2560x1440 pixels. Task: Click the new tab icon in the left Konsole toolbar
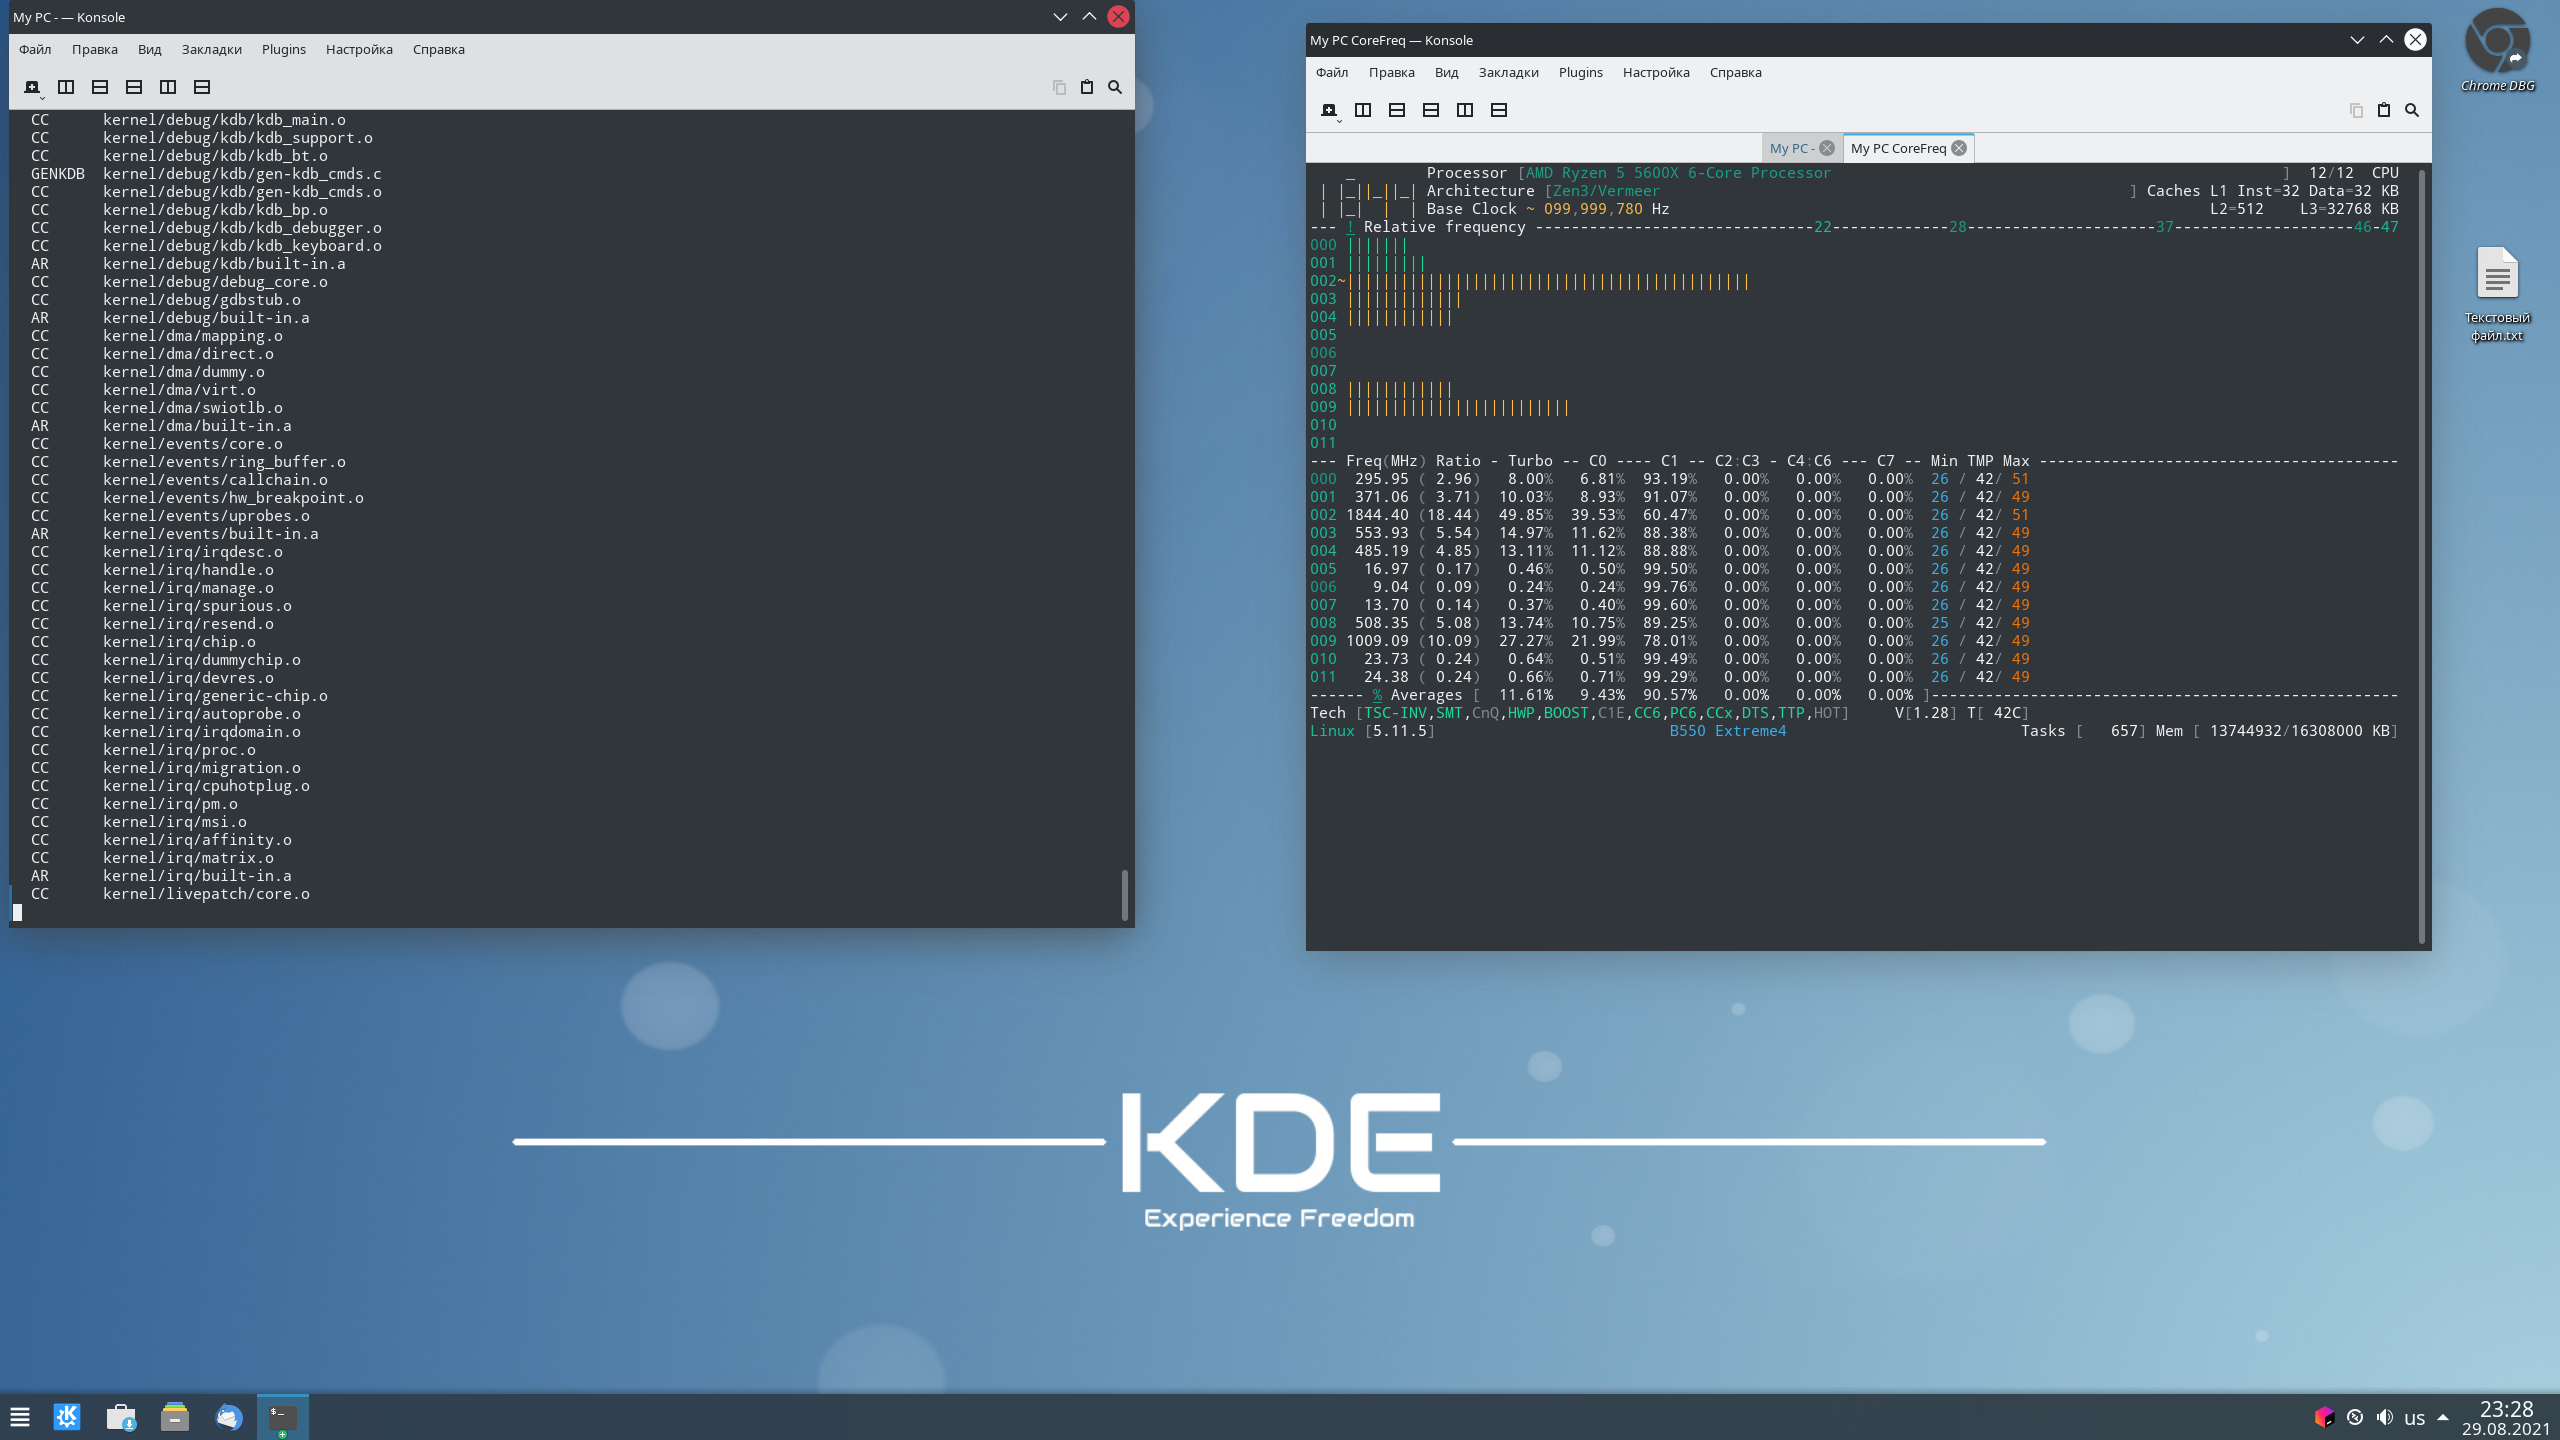[x=31, y=87]
